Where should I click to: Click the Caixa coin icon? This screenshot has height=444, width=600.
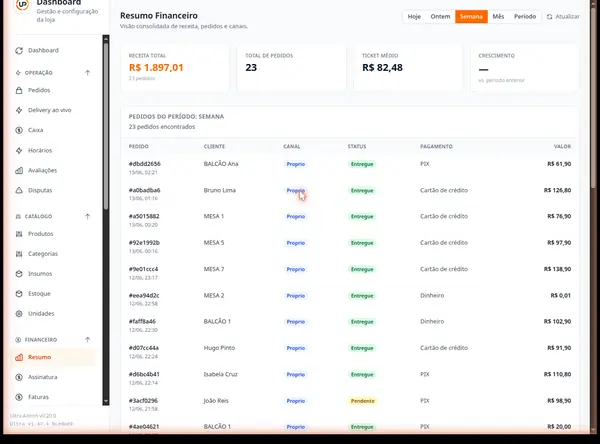(x=19, y=130)
